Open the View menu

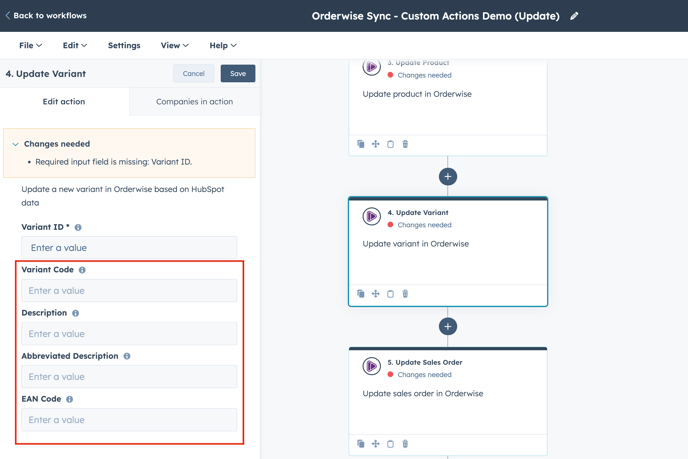[x=174, y=45]
